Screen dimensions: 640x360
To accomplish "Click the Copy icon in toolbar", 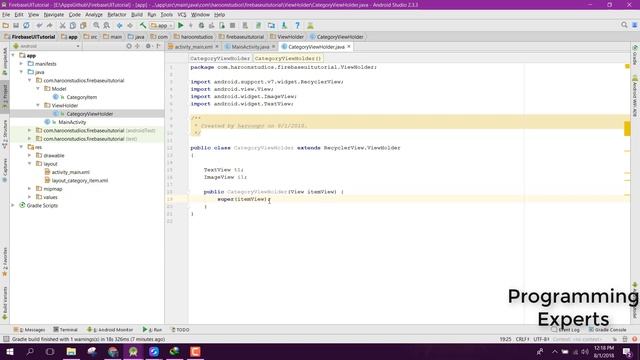I will (x=73, y=25).
